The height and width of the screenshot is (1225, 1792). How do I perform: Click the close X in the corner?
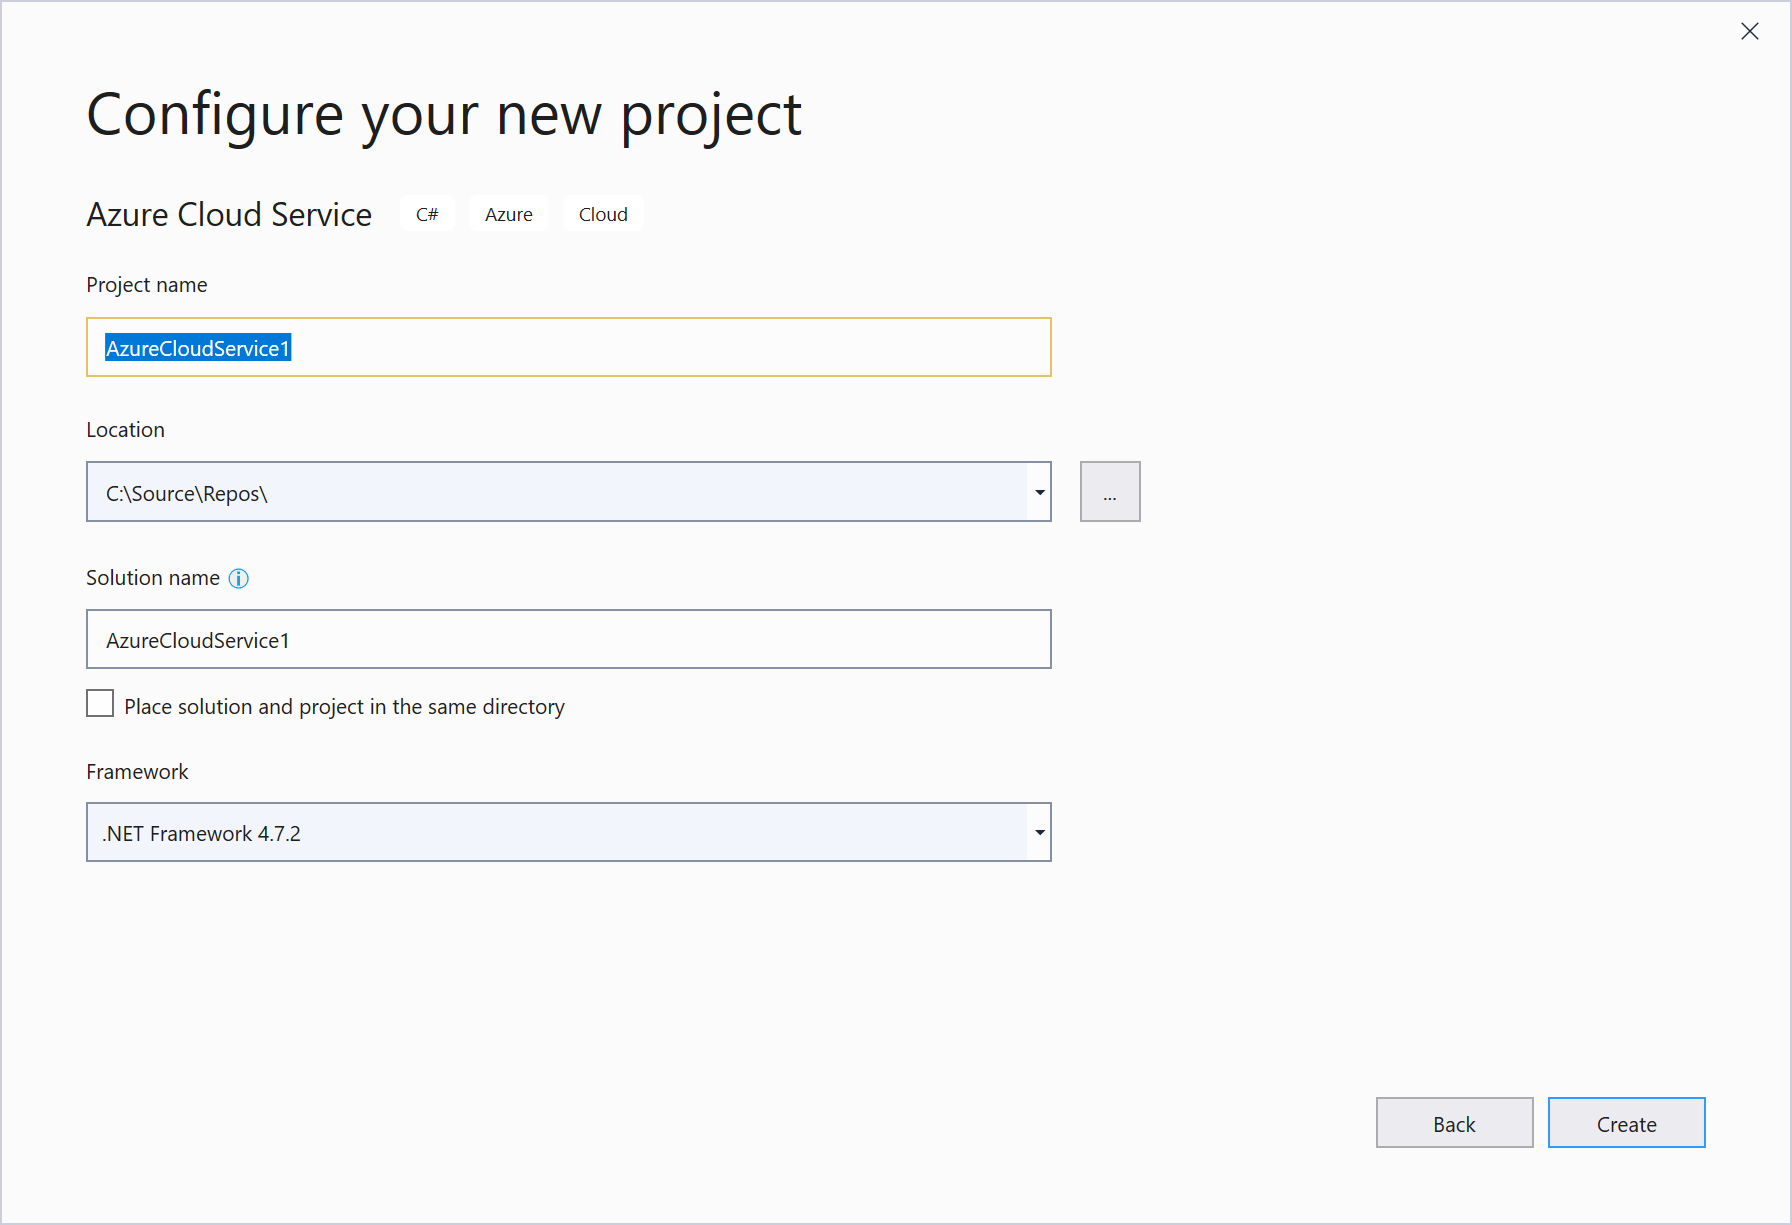[1749, 31]
